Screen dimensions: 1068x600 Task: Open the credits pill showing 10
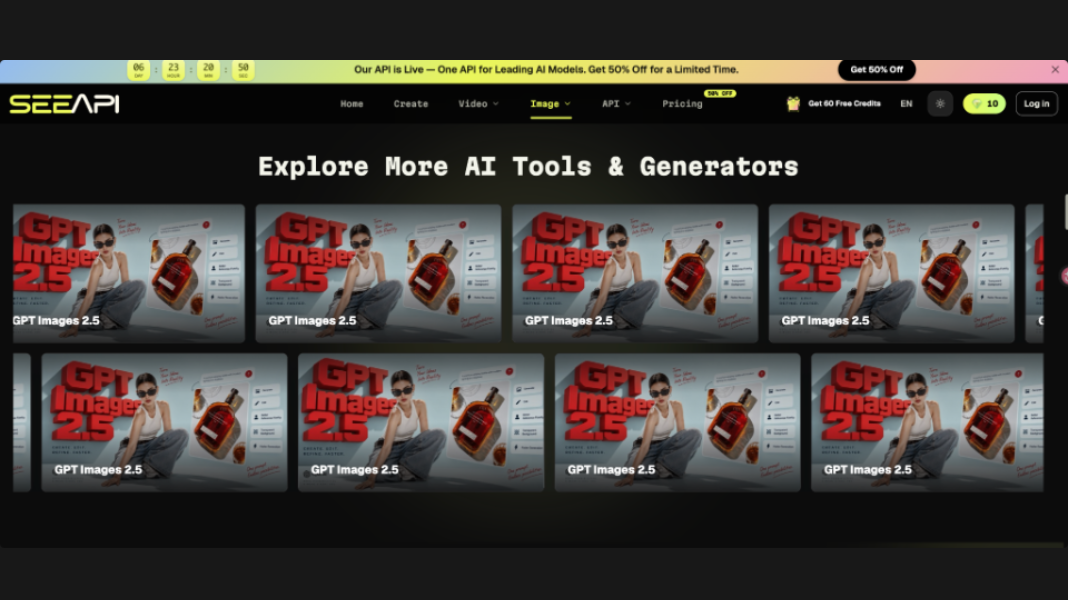[984, 104]
